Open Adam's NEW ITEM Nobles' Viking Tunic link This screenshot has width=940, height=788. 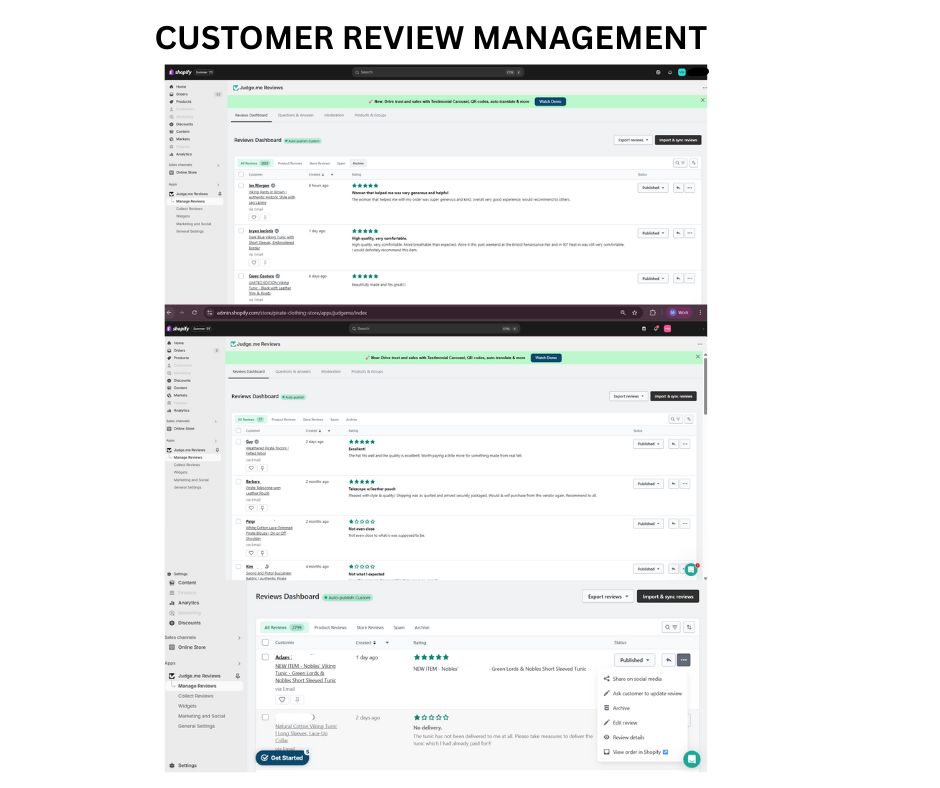click(305, 673)
